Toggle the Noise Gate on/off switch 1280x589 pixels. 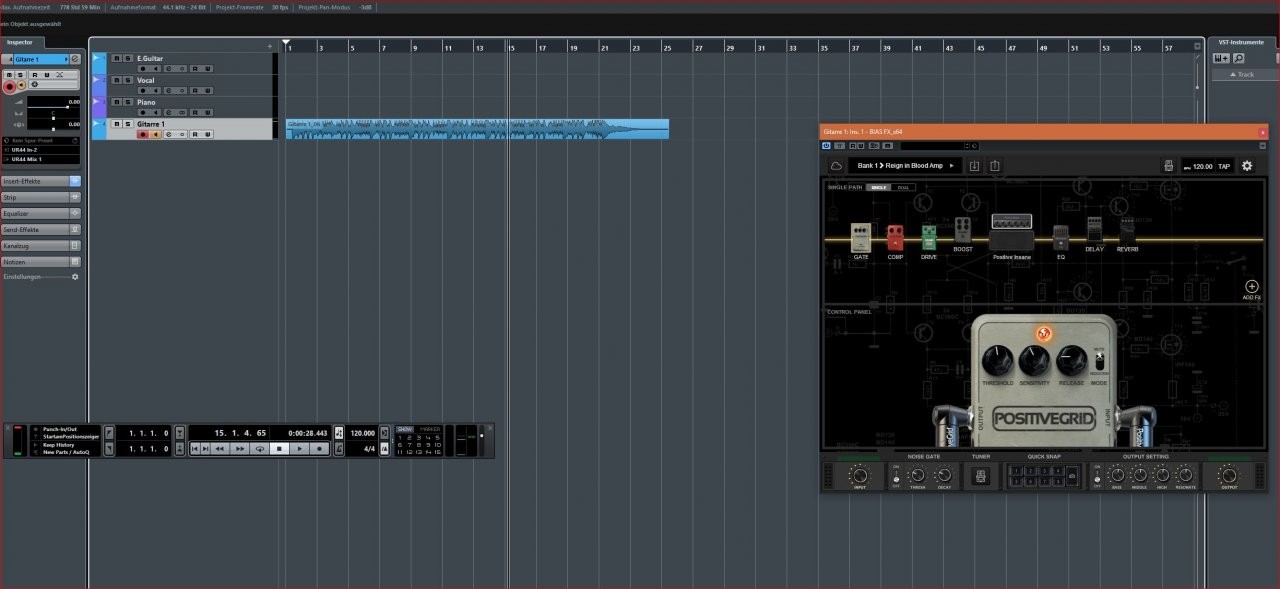[896, 477]
